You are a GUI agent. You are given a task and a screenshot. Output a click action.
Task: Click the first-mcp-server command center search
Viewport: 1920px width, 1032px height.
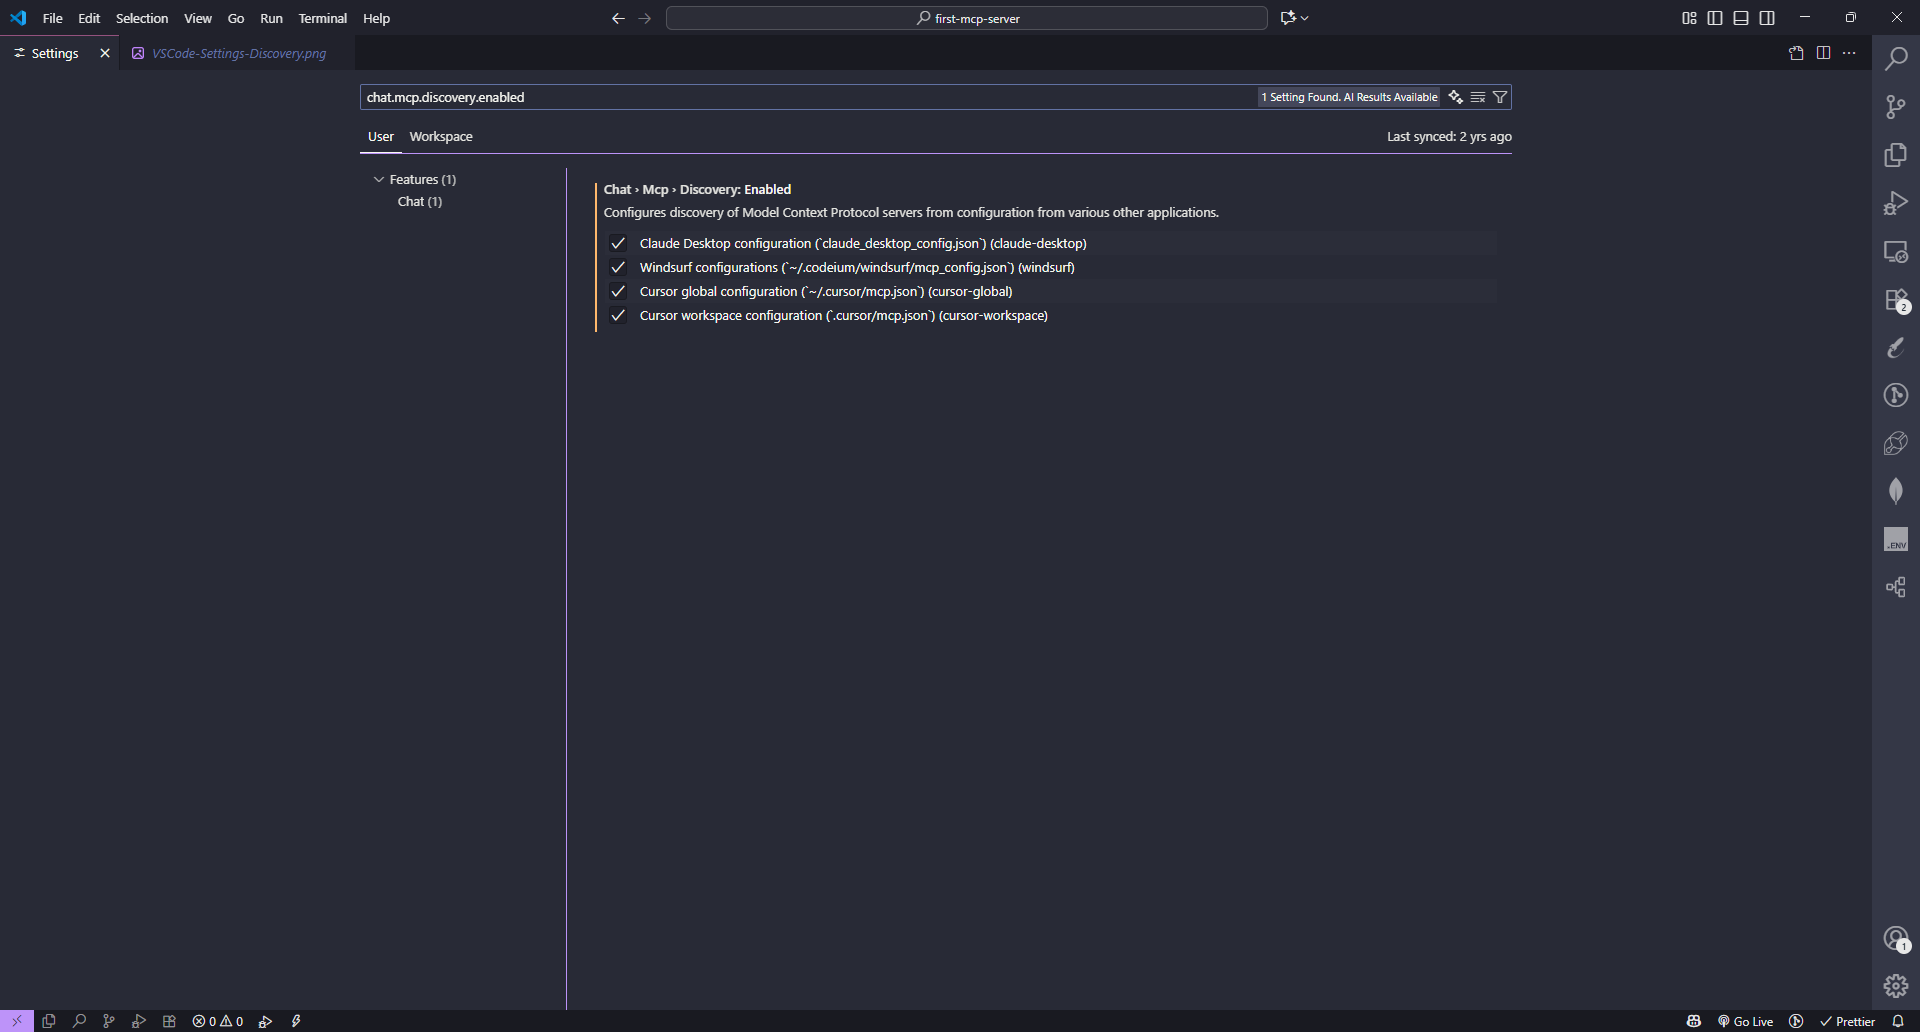click(967, 18)
